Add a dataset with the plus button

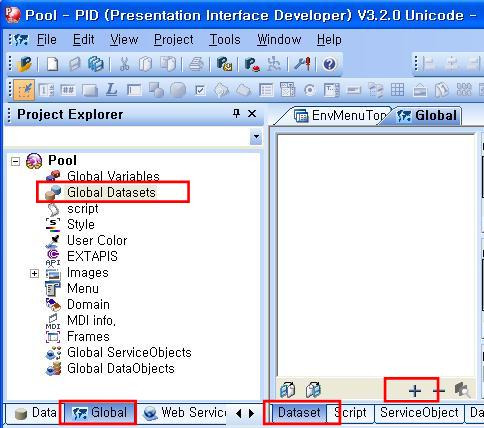click(x=415, y=390)
